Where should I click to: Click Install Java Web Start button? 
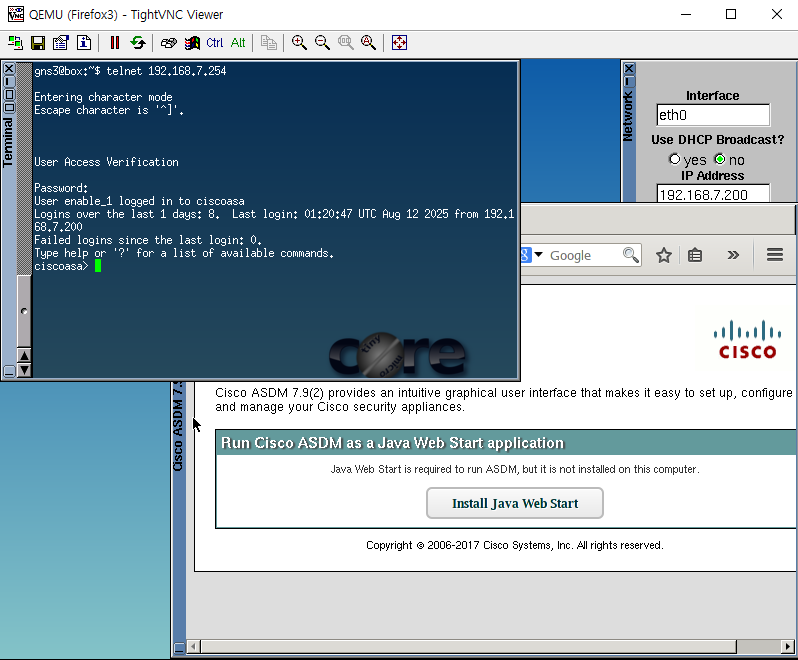pos(515,503)
